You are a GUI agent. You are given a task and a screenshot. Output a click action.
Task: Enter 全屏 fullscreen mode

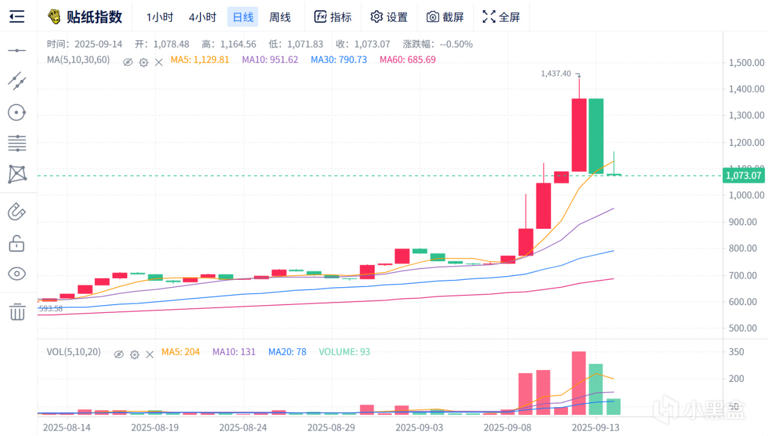pyautogui.click(x=501, y=17)
